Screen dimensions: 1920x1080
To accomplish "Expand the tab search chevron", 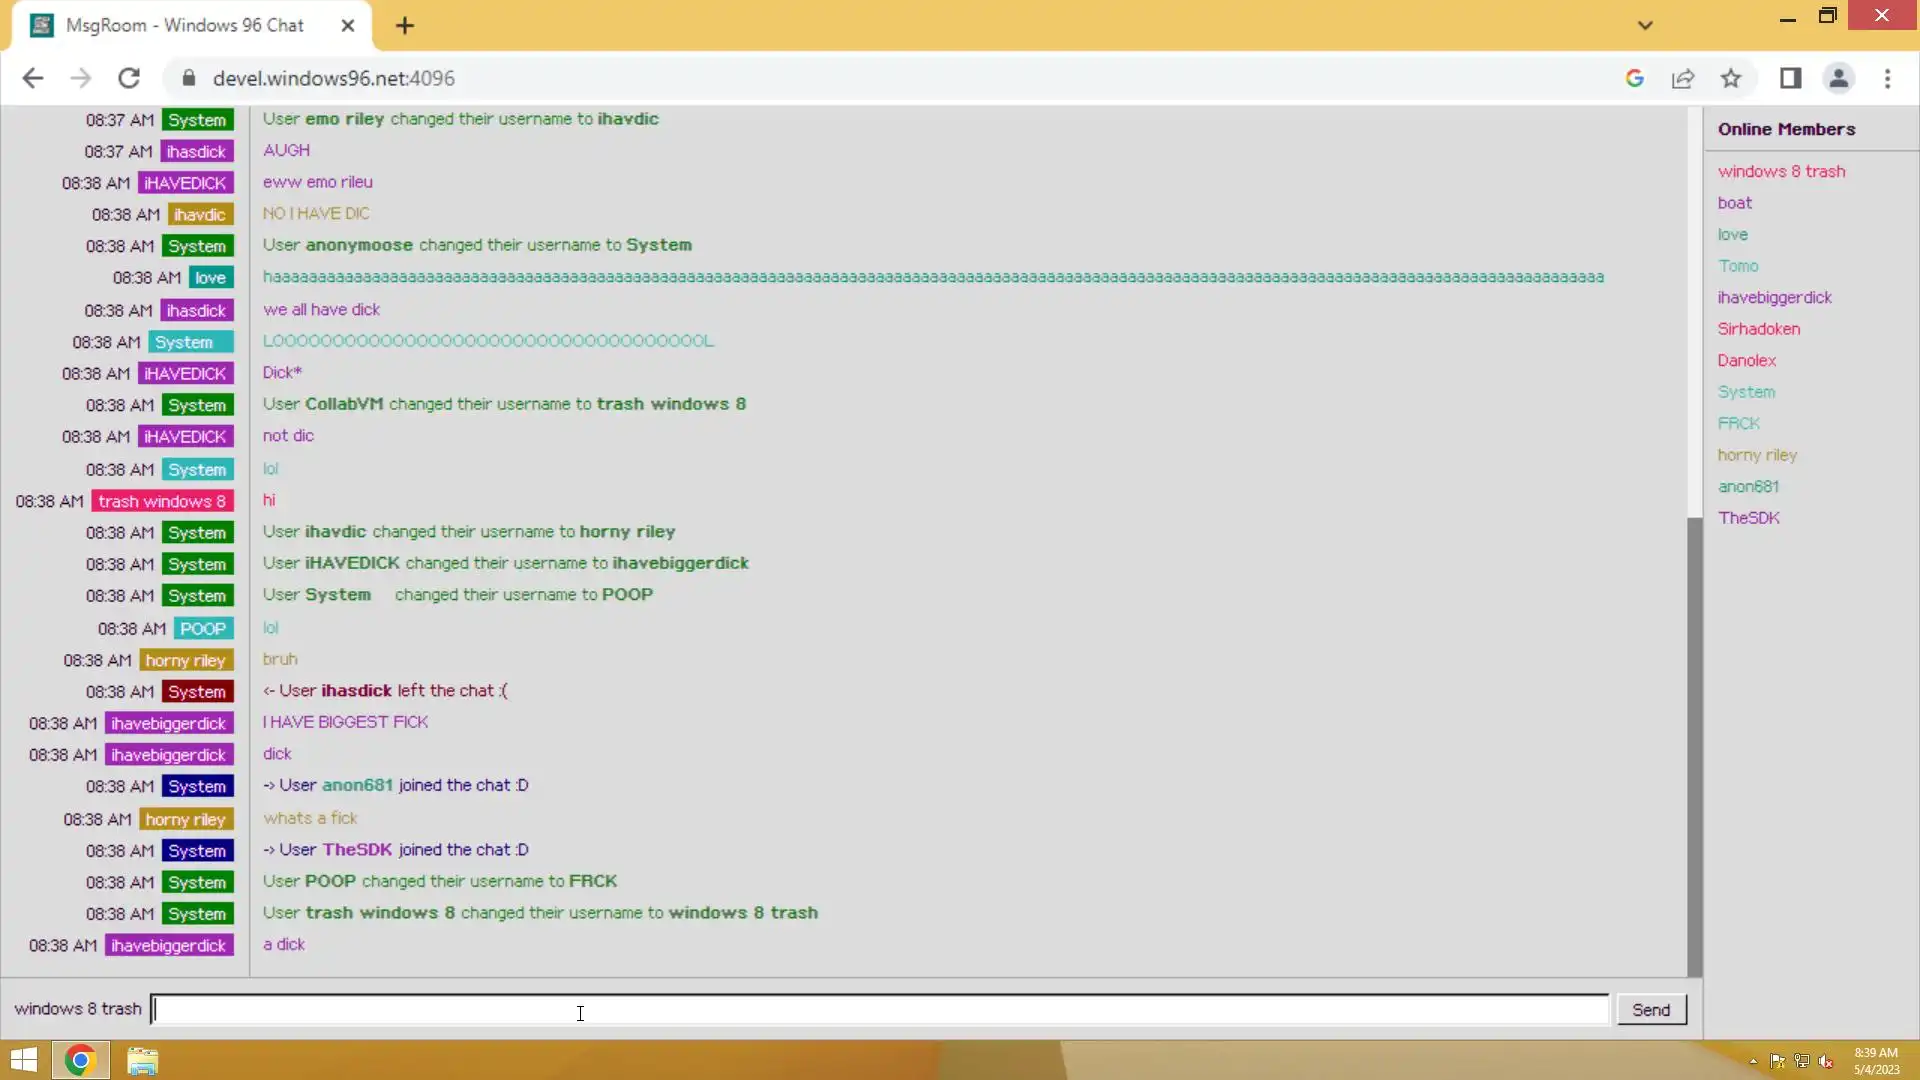I will tap(1645, 25).
